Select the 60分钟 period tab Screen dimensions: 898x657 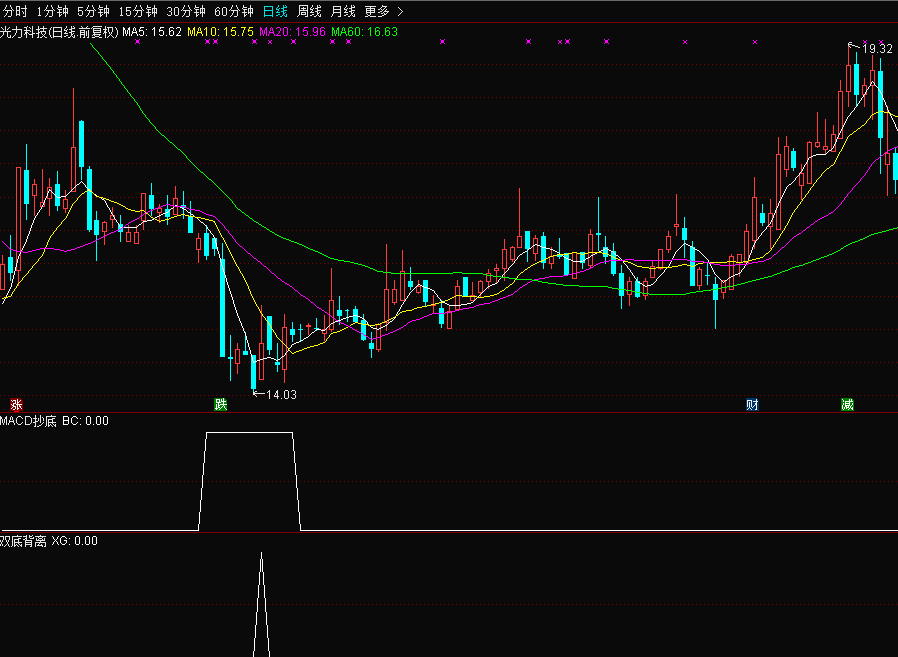234,11
